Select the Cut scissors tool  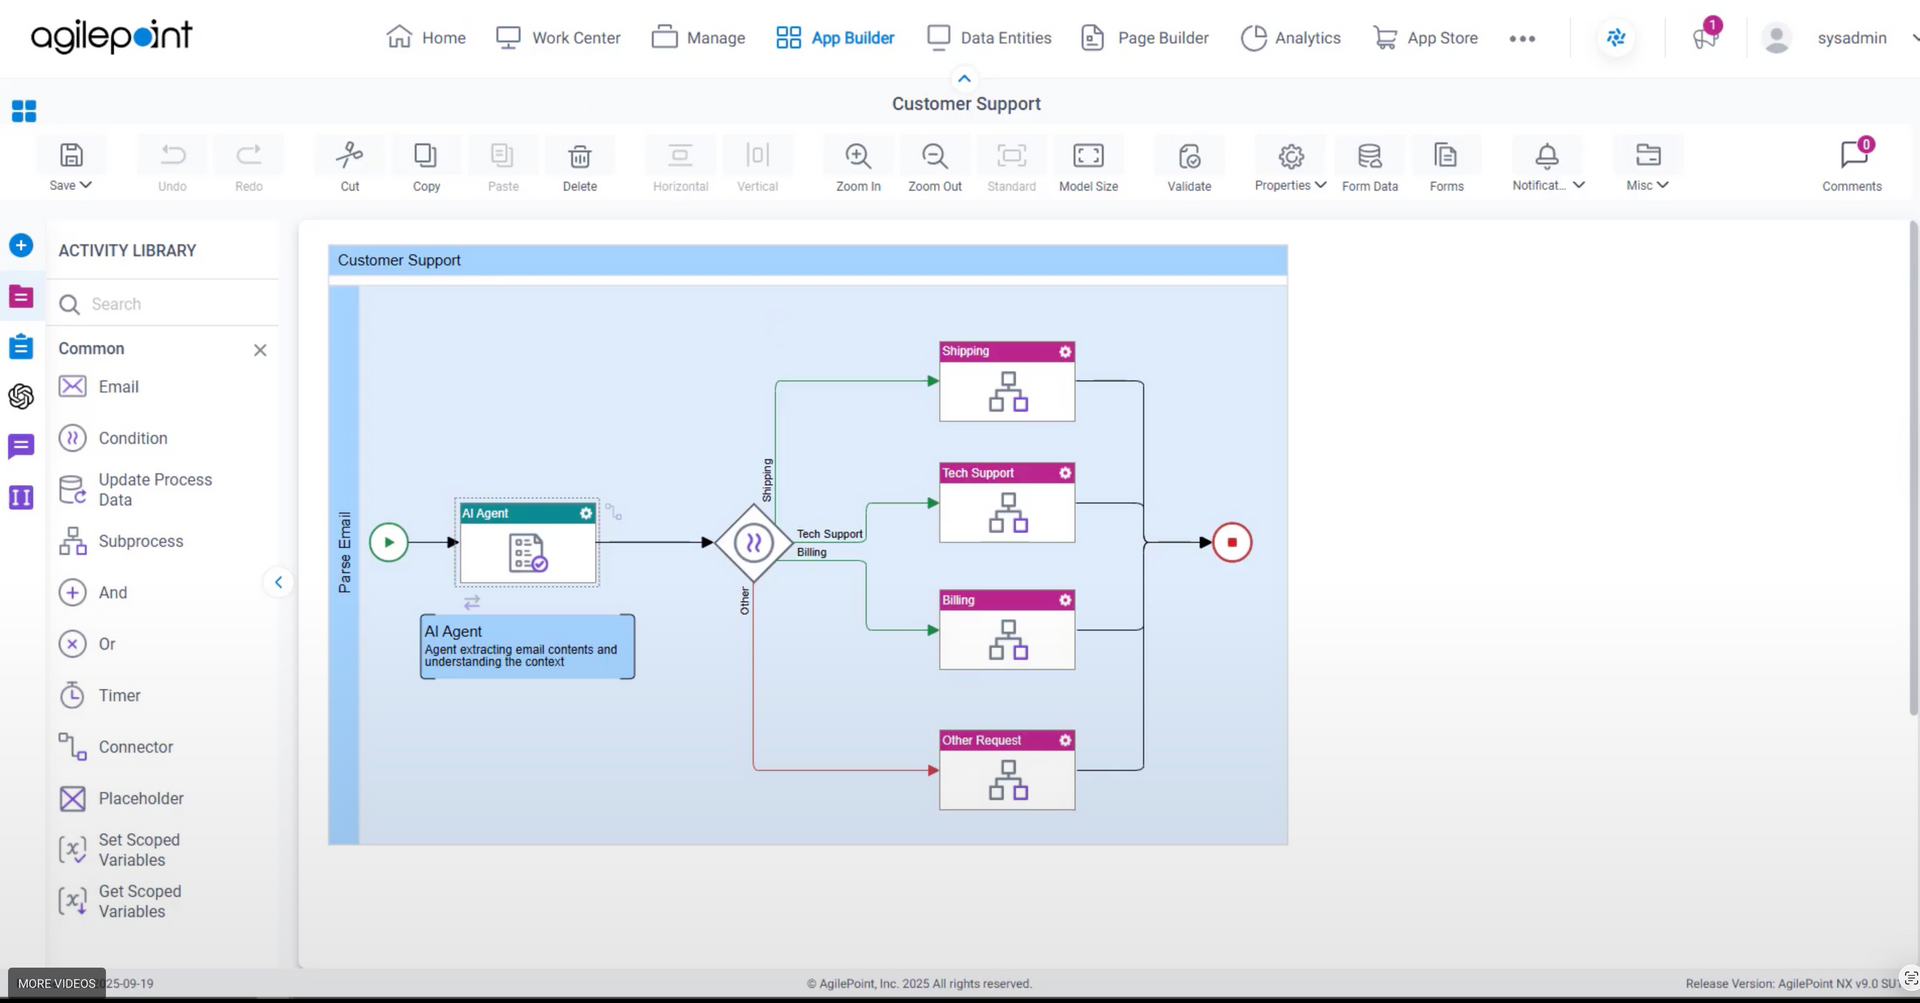(349, 156)
